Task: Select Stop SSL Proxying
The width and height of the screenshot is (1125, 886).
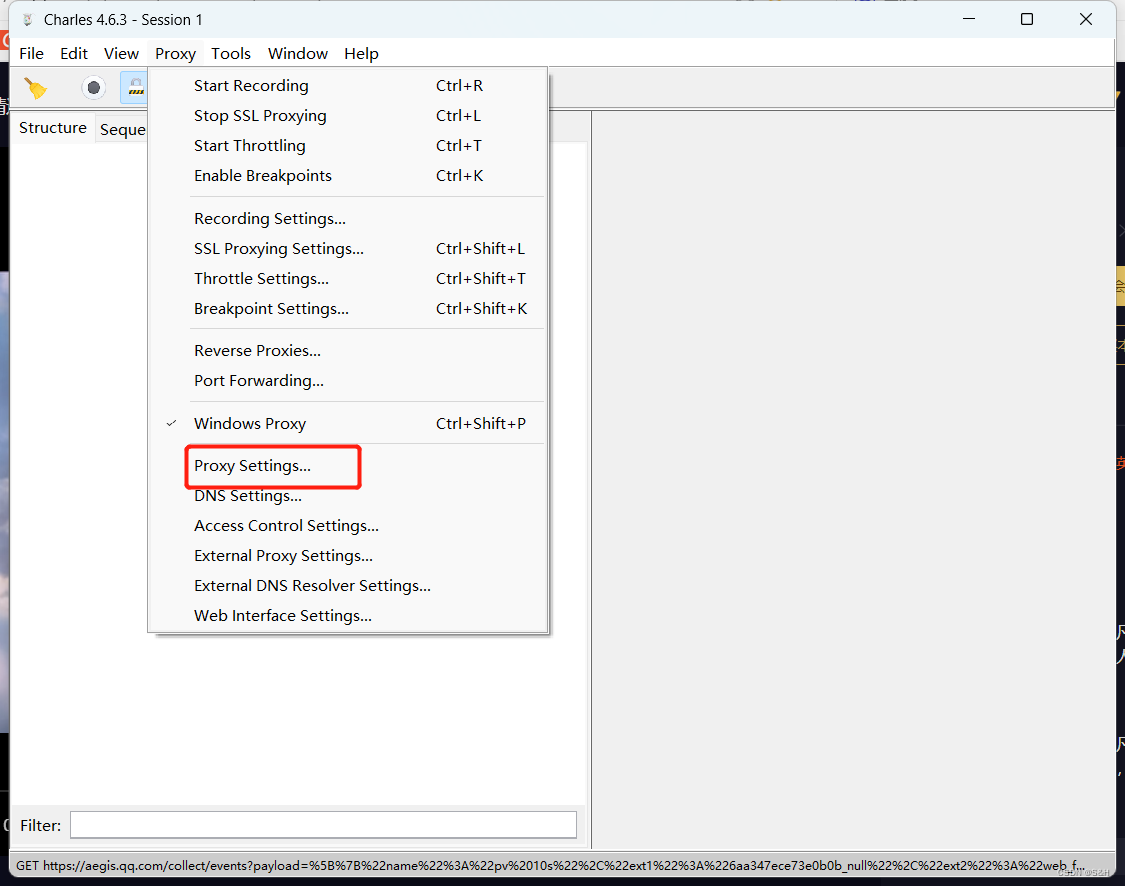Action: click(348, 116)
